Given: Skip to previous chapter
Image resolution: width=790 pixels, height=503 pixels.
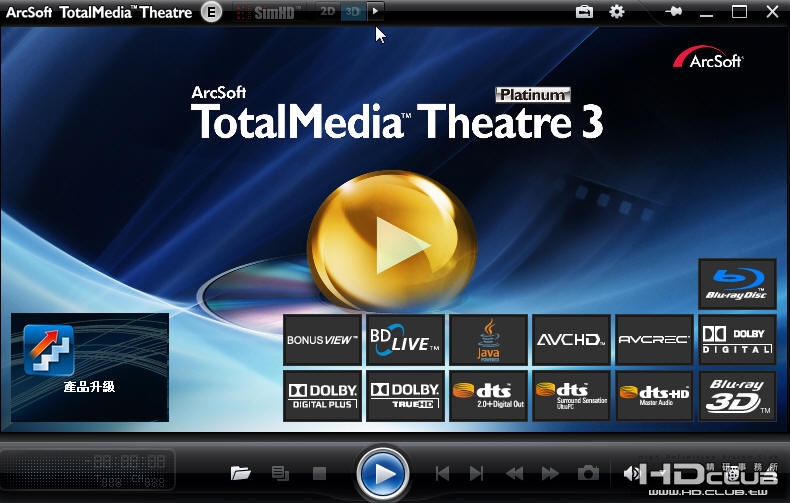Looking at the screenshot, I should (442, 473).
